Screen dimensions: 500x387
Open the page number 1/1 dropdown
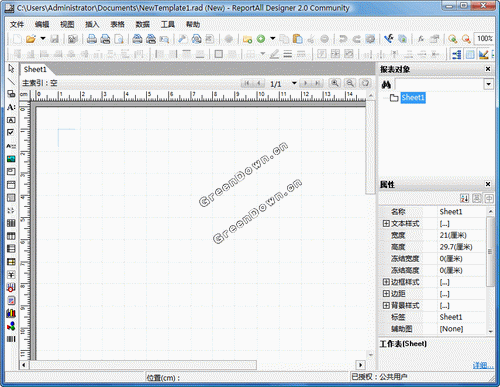[294, 83]
